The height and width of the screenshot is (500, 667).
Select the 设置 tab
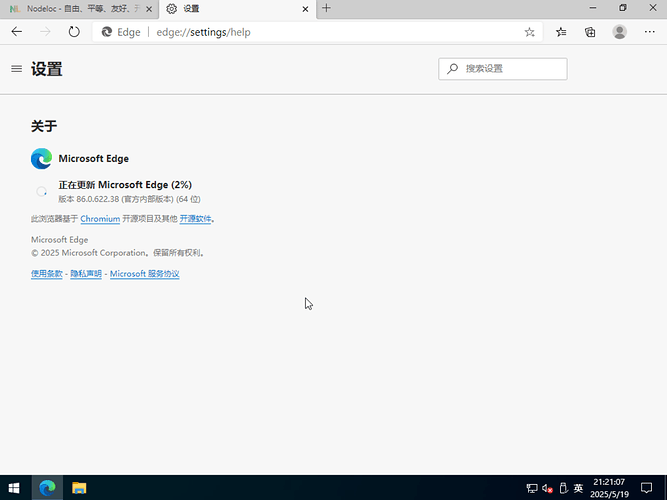[236, 9]
